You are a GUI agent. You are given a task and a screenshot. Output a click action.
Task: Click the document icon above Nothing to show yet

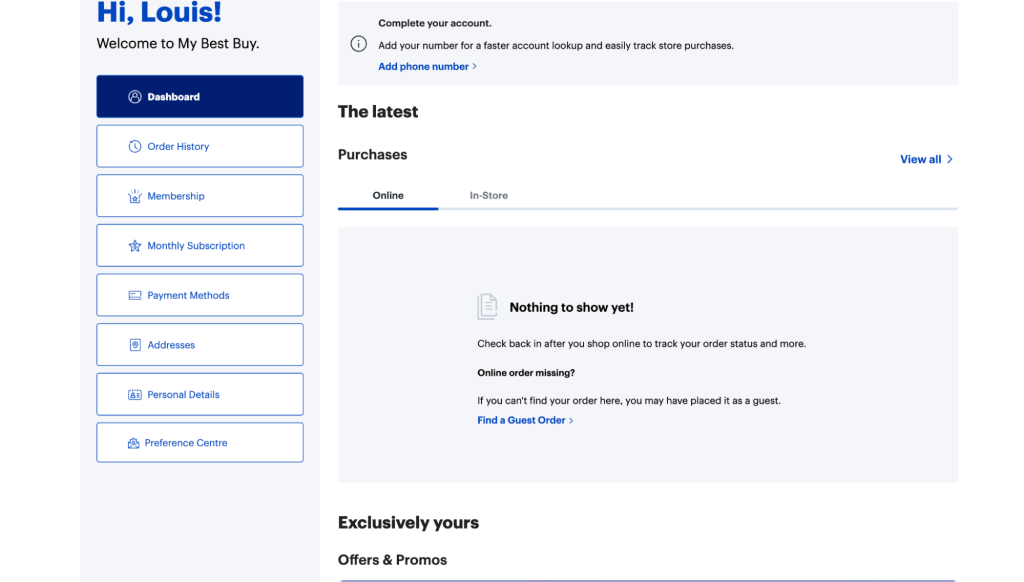(x=487, y=306)
